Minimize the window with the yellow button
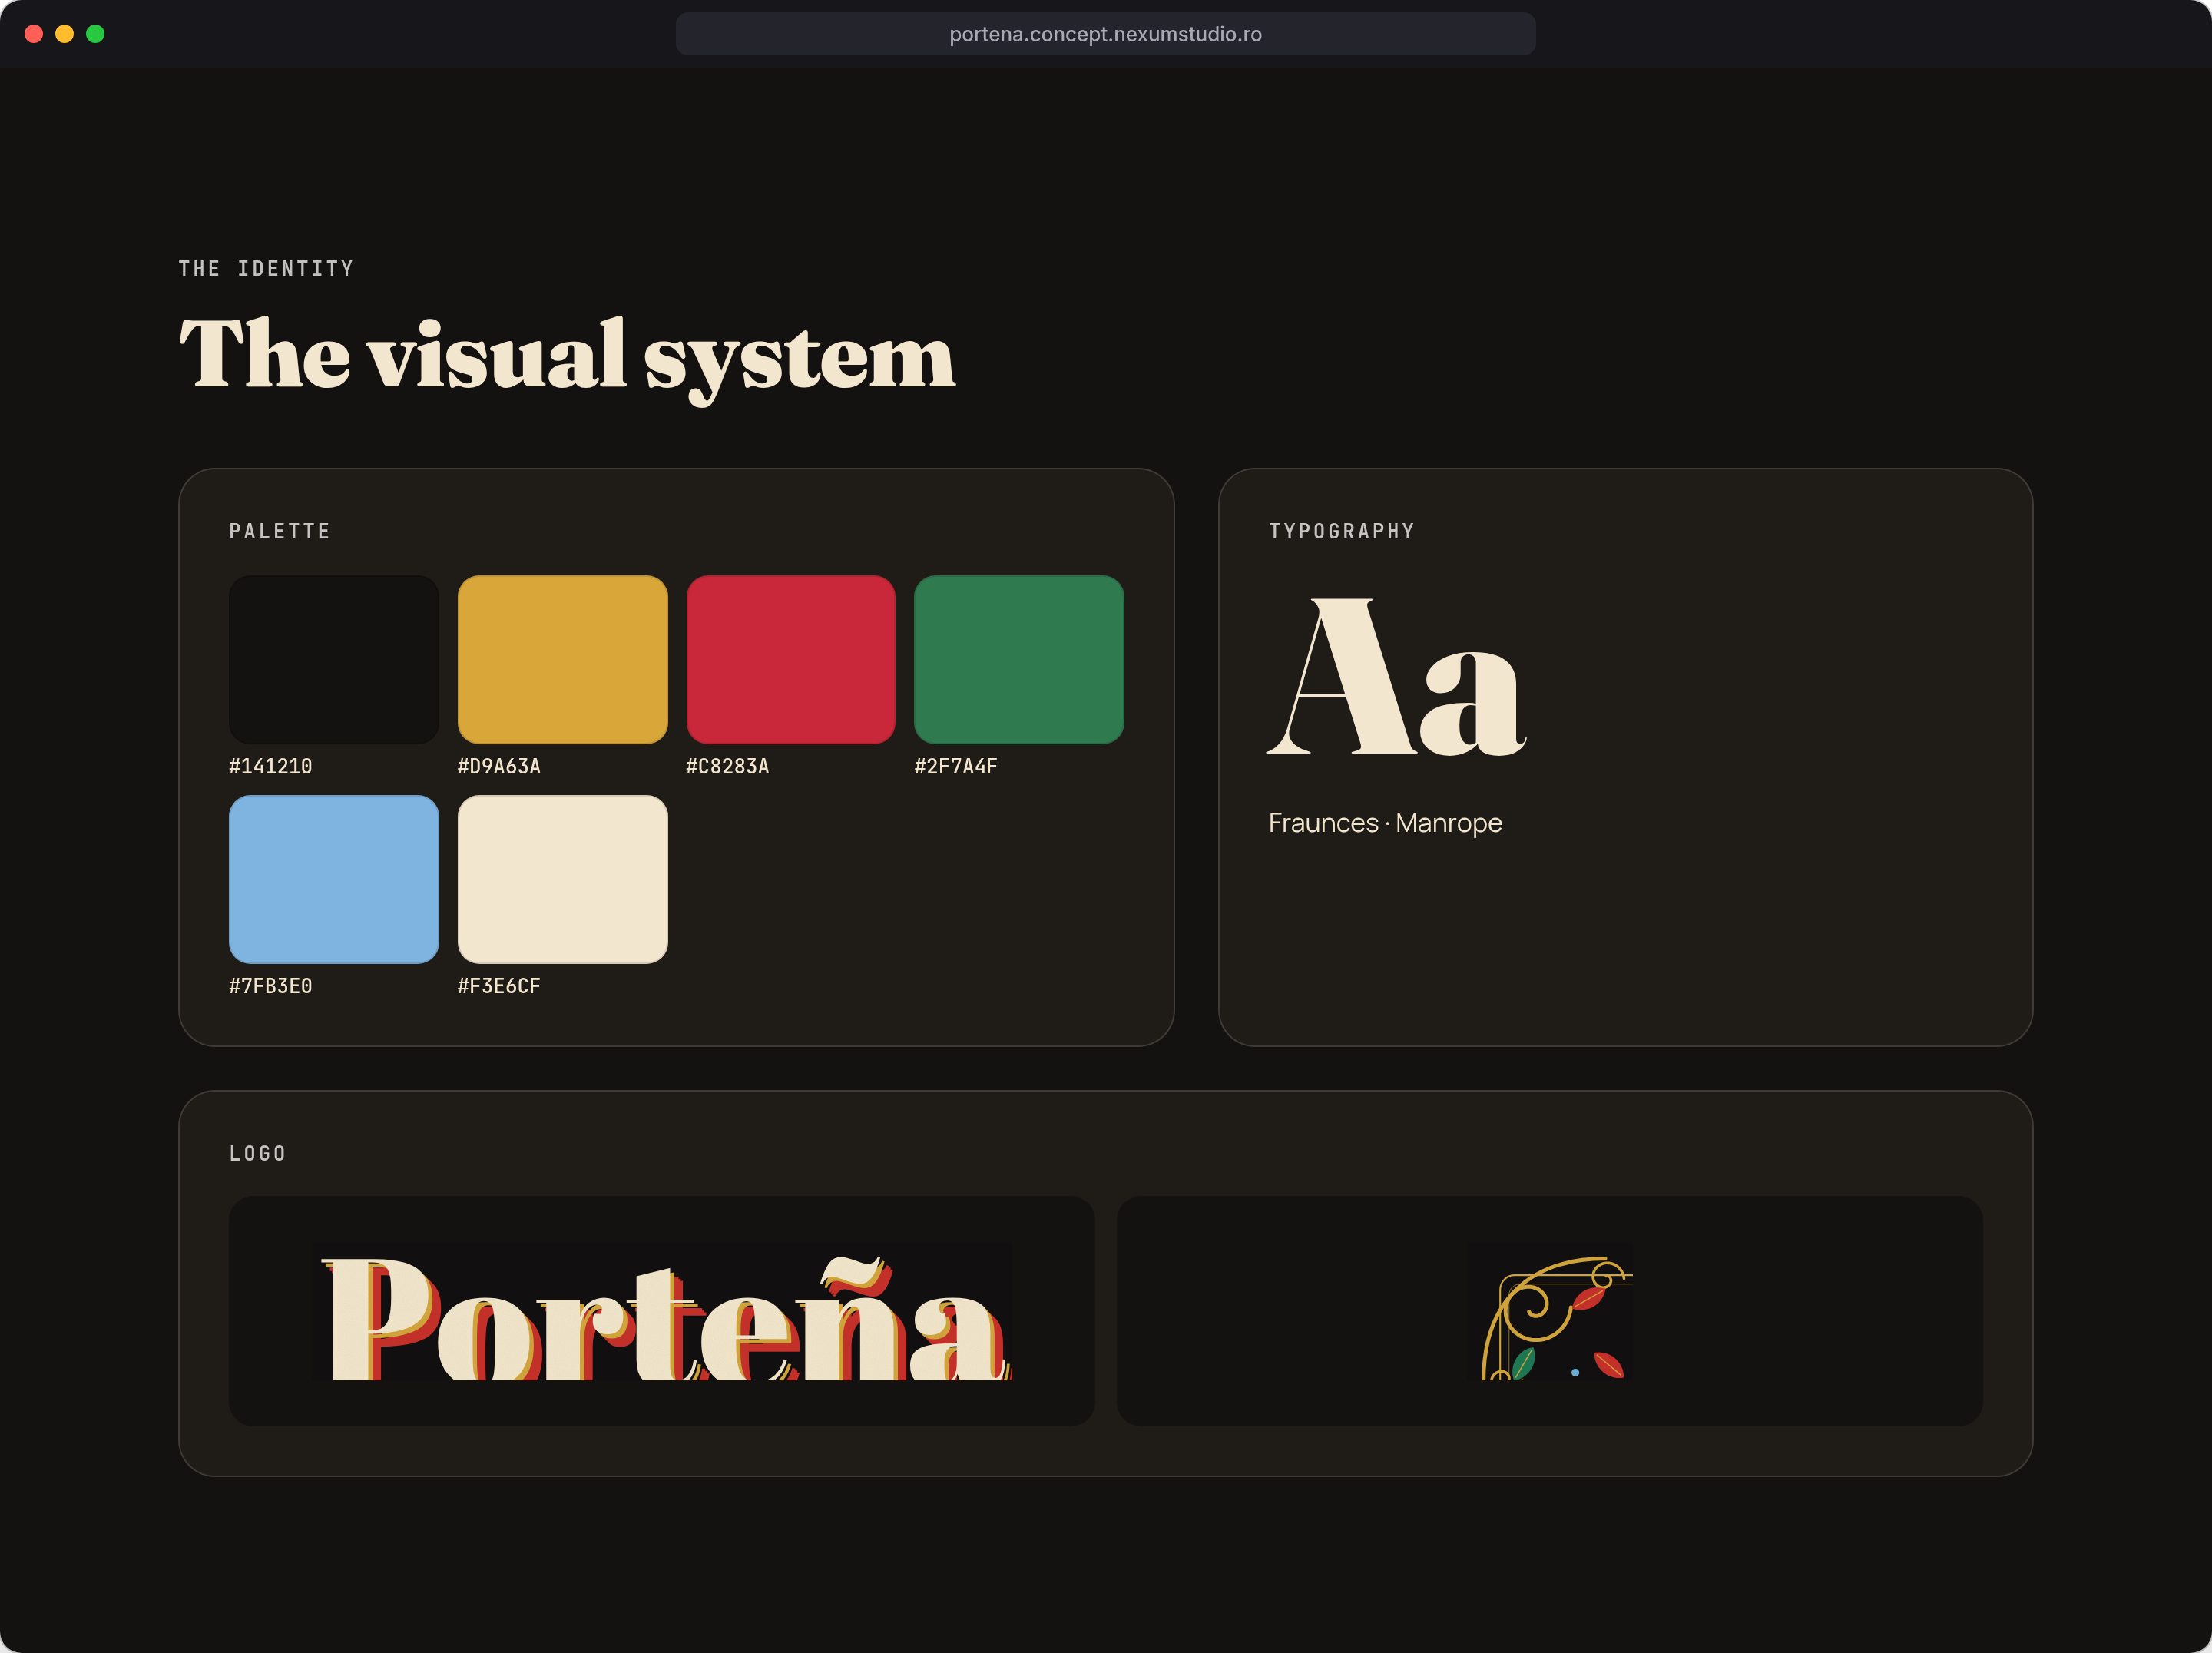 pos(65,34)
